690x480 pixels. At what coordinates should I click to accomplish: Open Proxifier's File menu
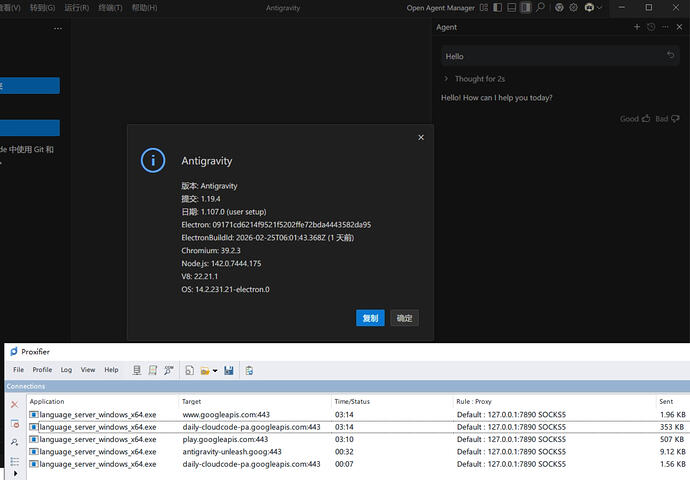(x=18, y=370)
